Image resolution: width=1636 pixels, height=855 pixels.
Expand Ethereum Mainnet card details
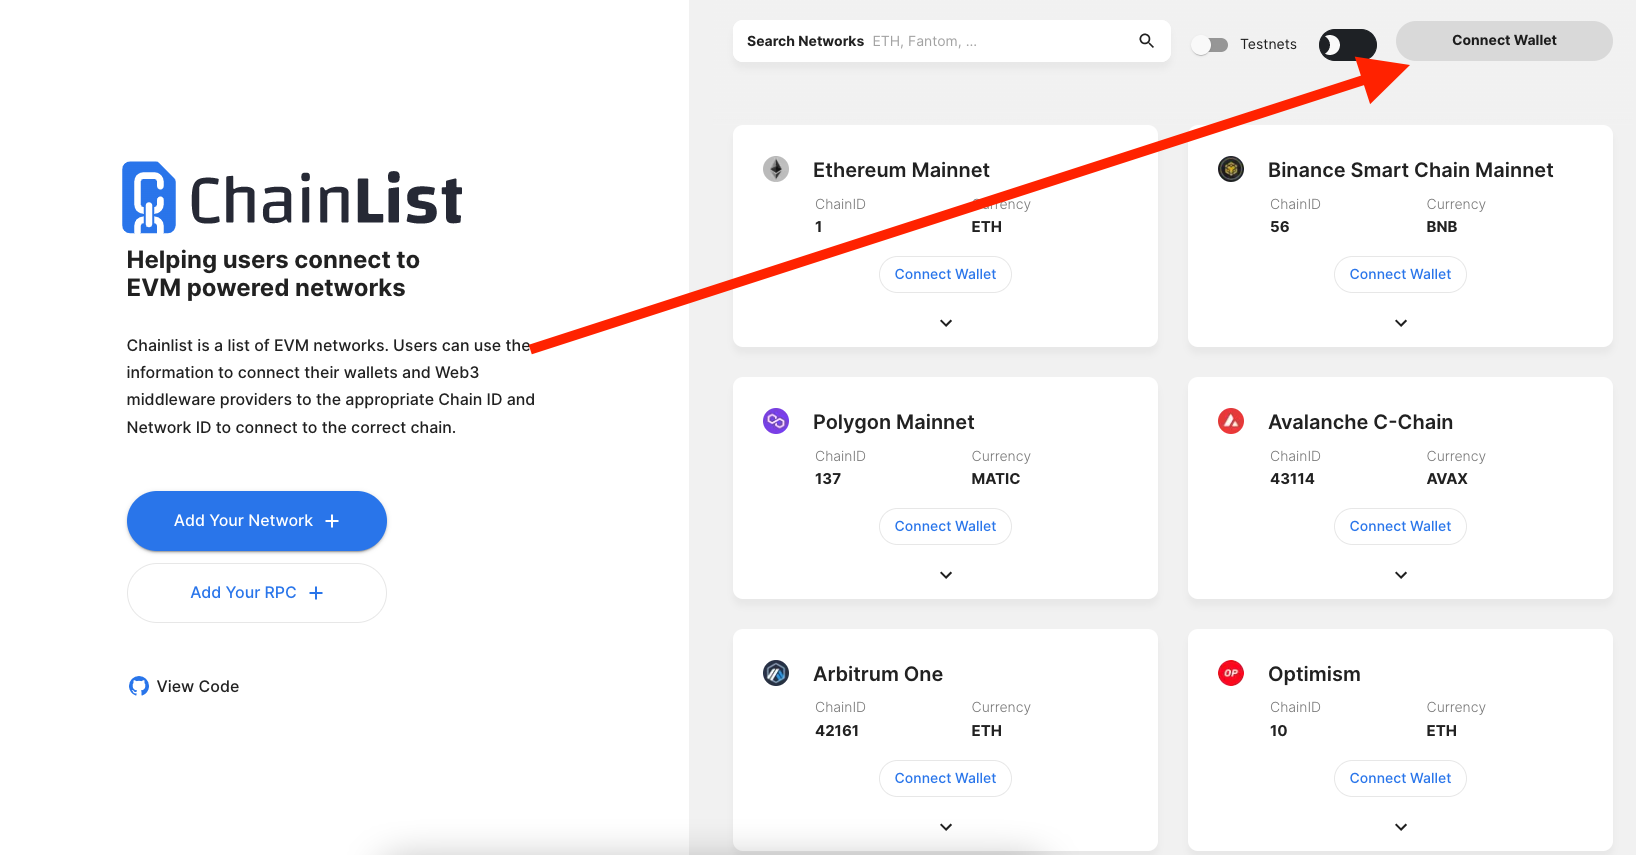[x=945, y=322]
